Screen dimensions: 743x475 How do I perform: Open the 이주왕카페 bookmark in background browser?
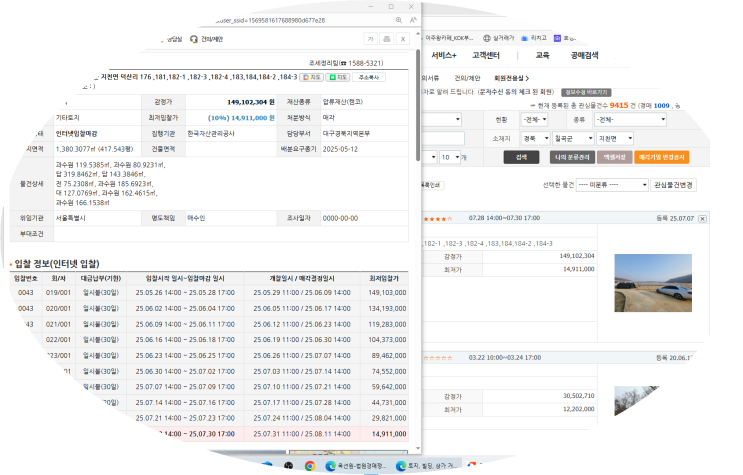448,38
